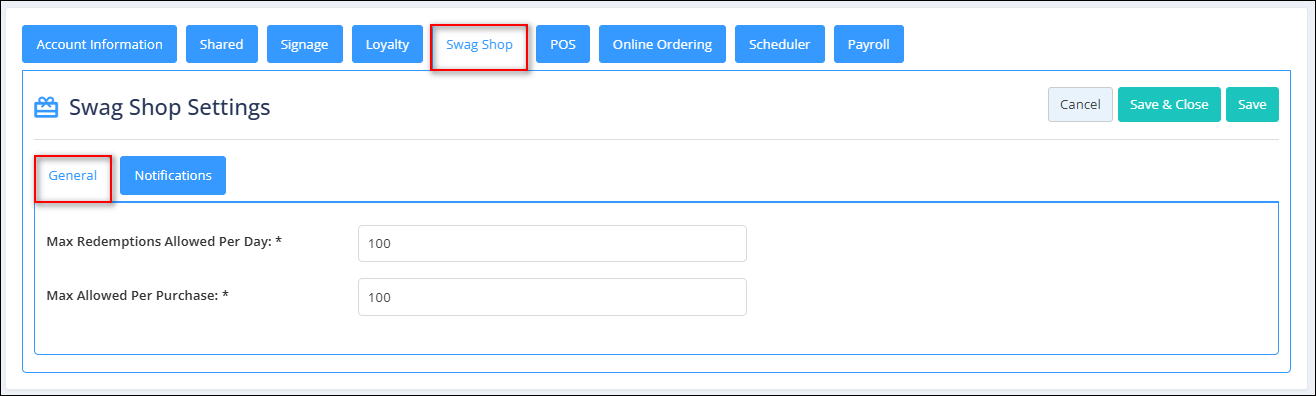The image size is (1316, 396).
Task: Open the Signage tab
Action: click(304, 44)
